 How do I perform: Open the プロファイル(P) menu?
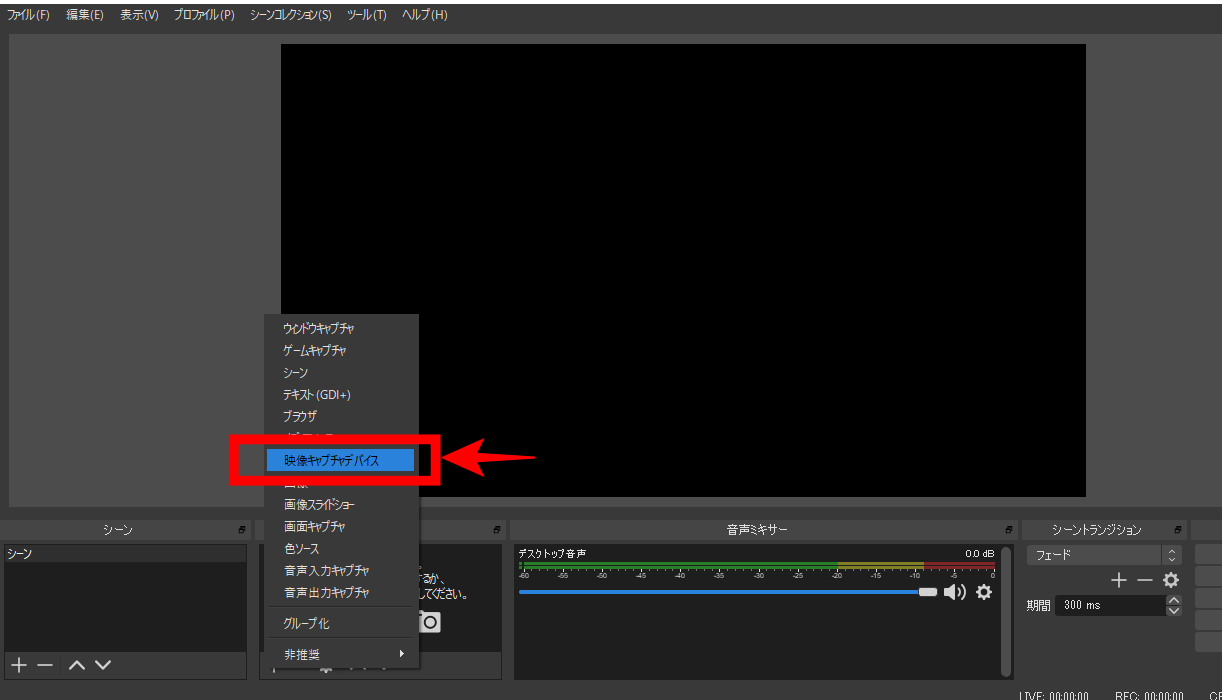203,15
